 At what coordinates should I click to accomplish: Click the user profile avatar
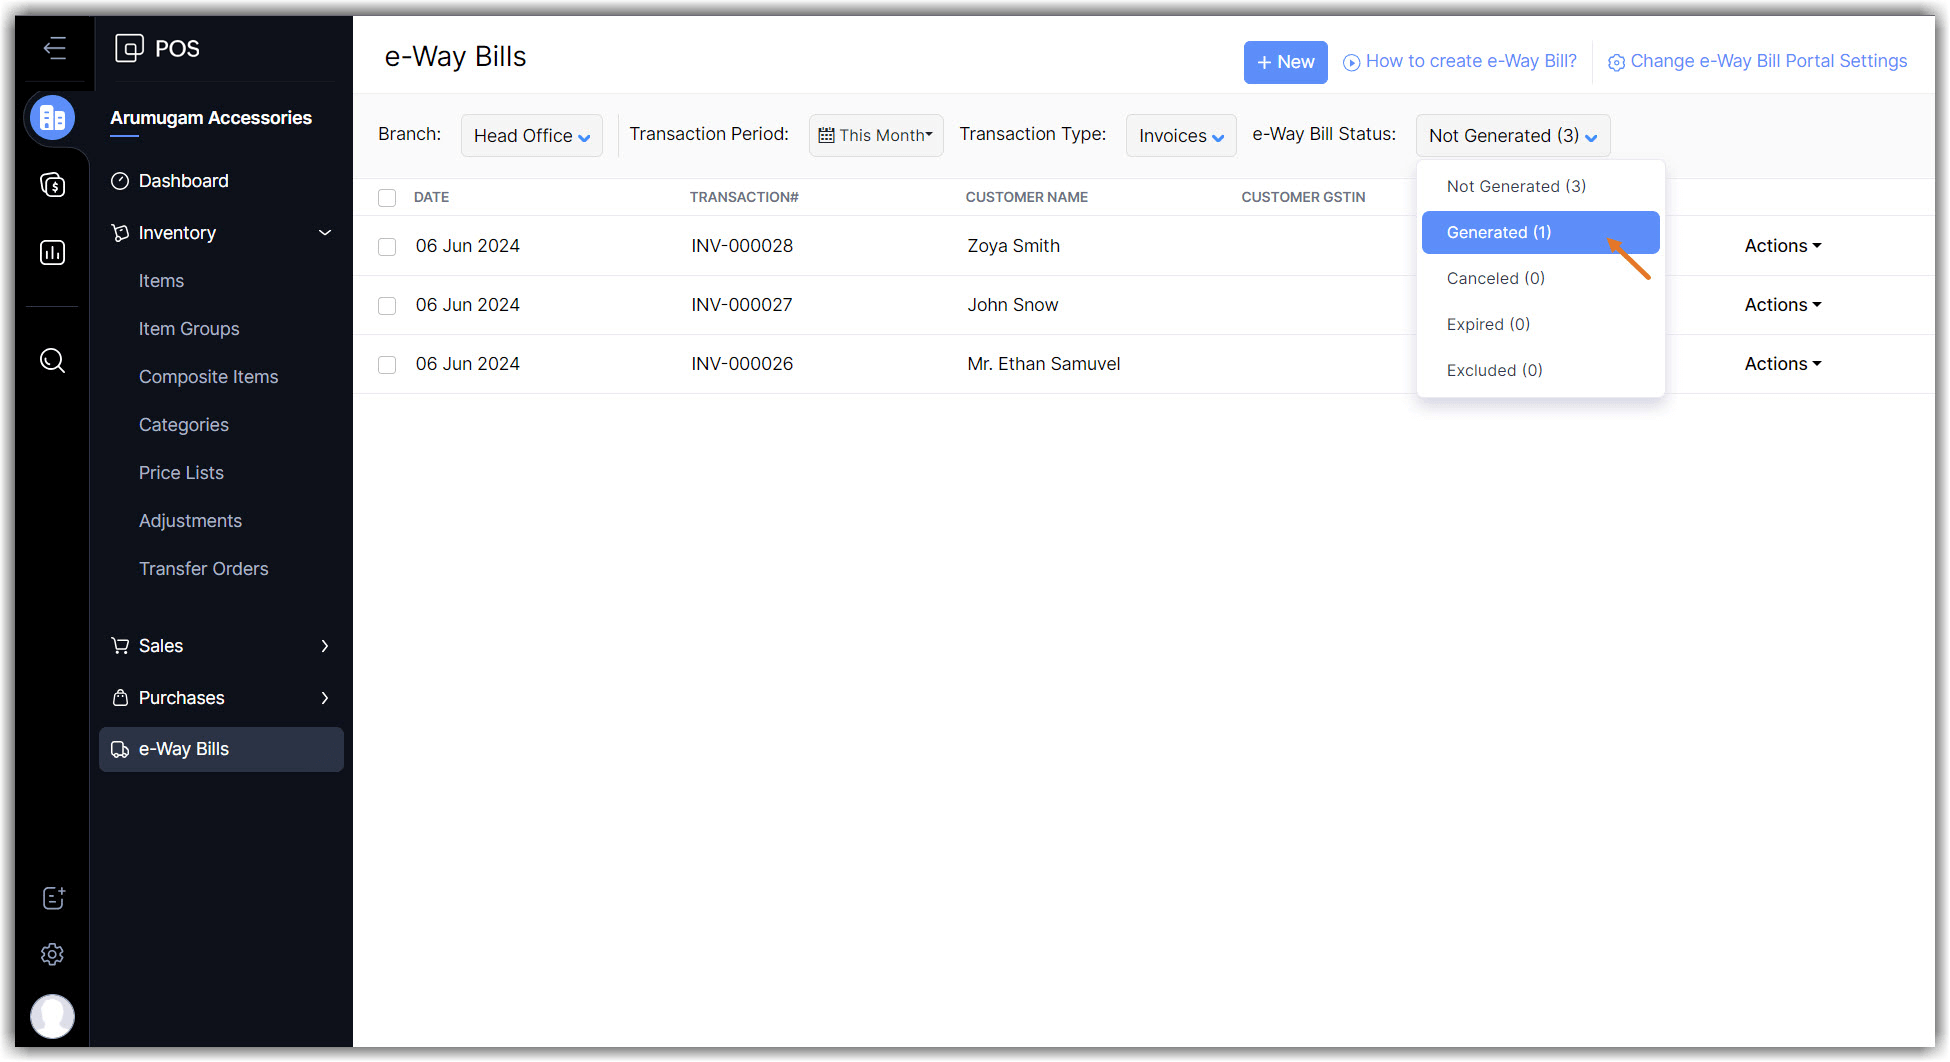(53, 1016)
